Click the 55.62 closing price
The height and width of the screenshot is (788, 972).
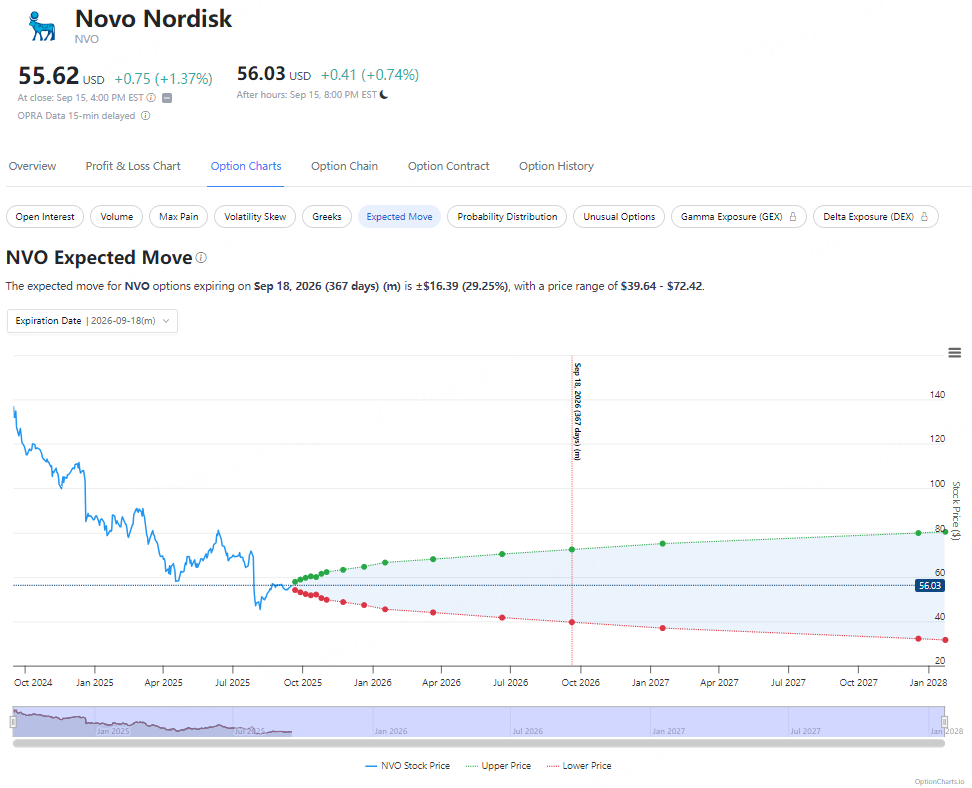[x=48, y=76]
